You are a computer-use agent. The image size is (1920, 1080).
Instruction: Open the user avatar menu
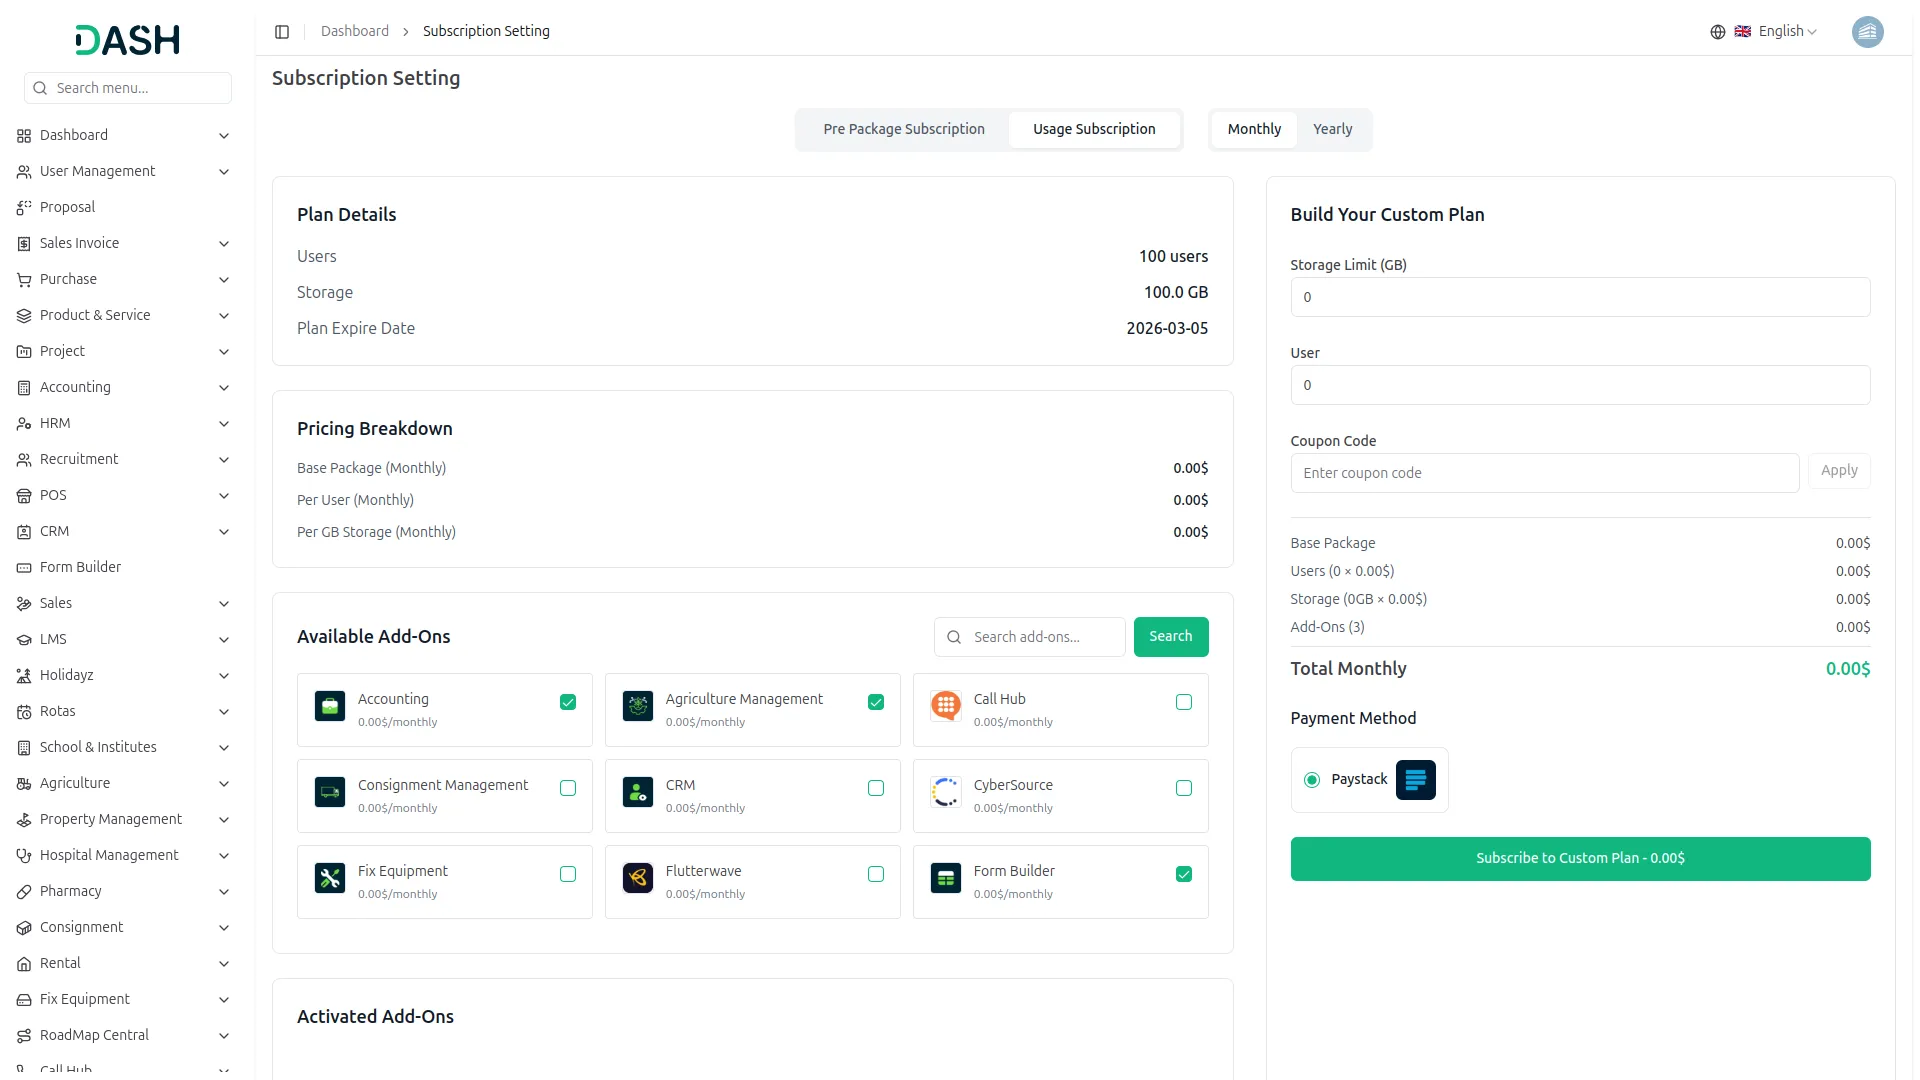(x=1867, y=32)
